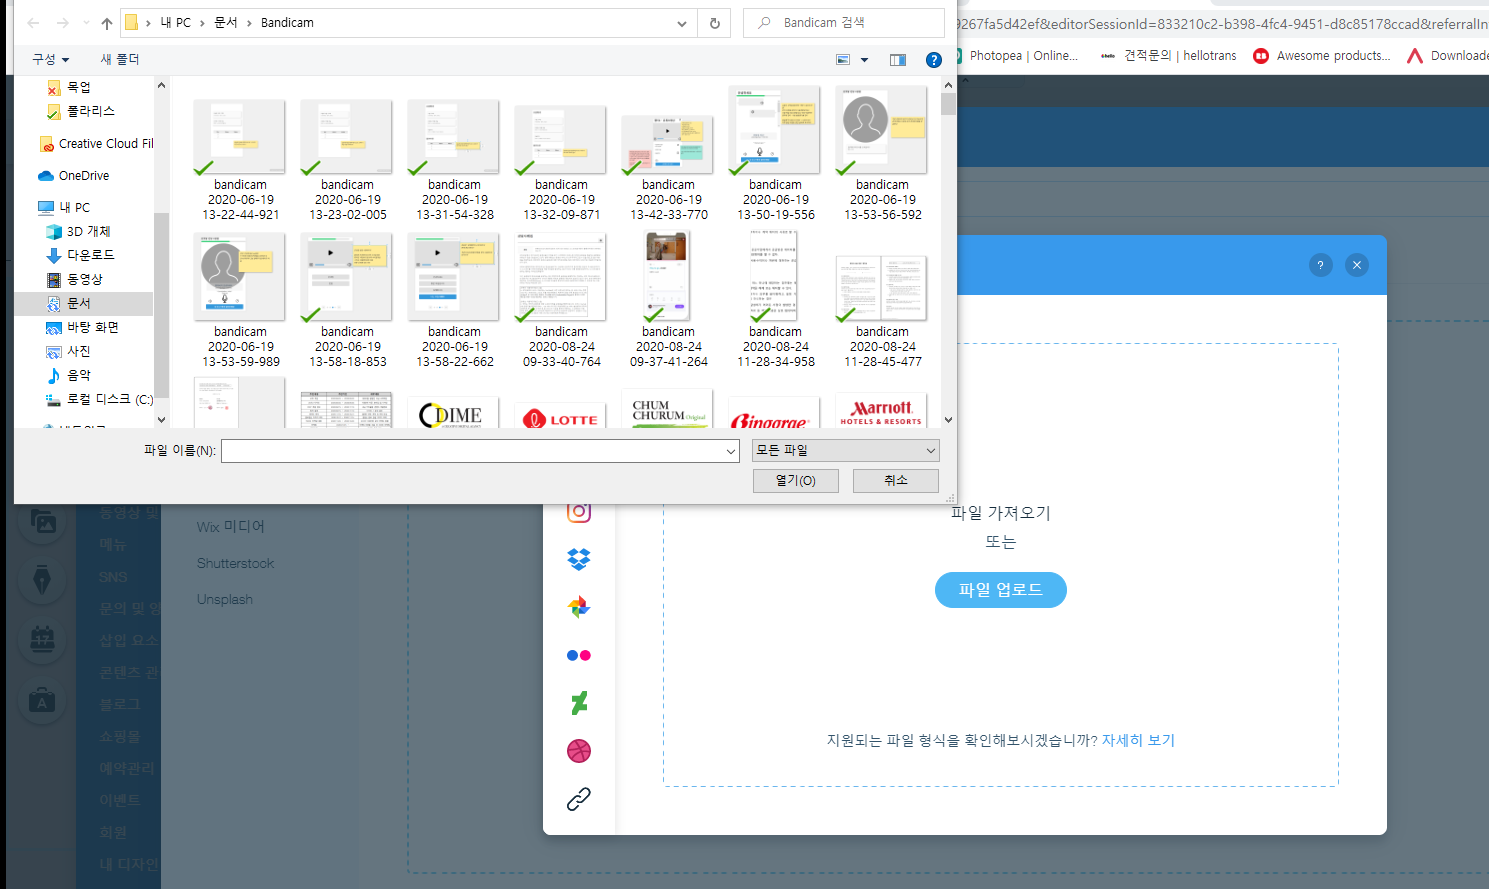The height and width of the screenshot is (889, 1489).
Task: Select Unsplash in Wix media list
Action: (x=225, y=599)
